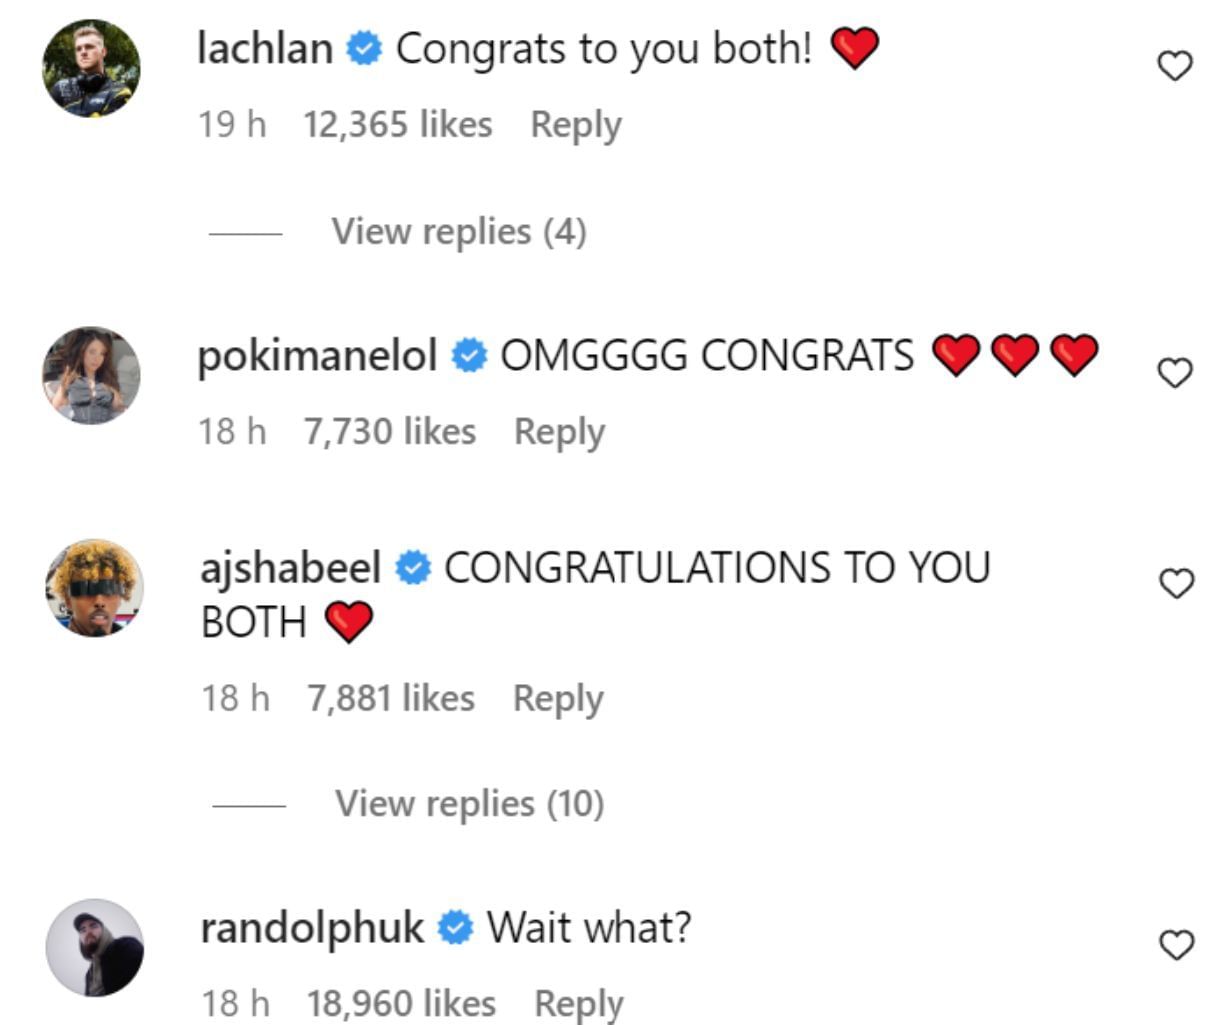Open randolphuk's profile picture
This screenshot has height=1025, width=1220.
point(97,948)
